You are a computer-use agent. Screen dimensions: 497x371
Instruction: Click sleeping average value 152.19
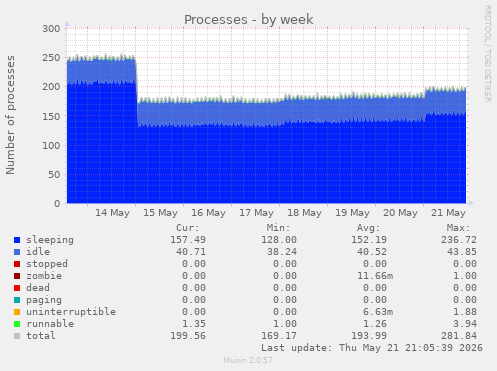coord(369,240)
